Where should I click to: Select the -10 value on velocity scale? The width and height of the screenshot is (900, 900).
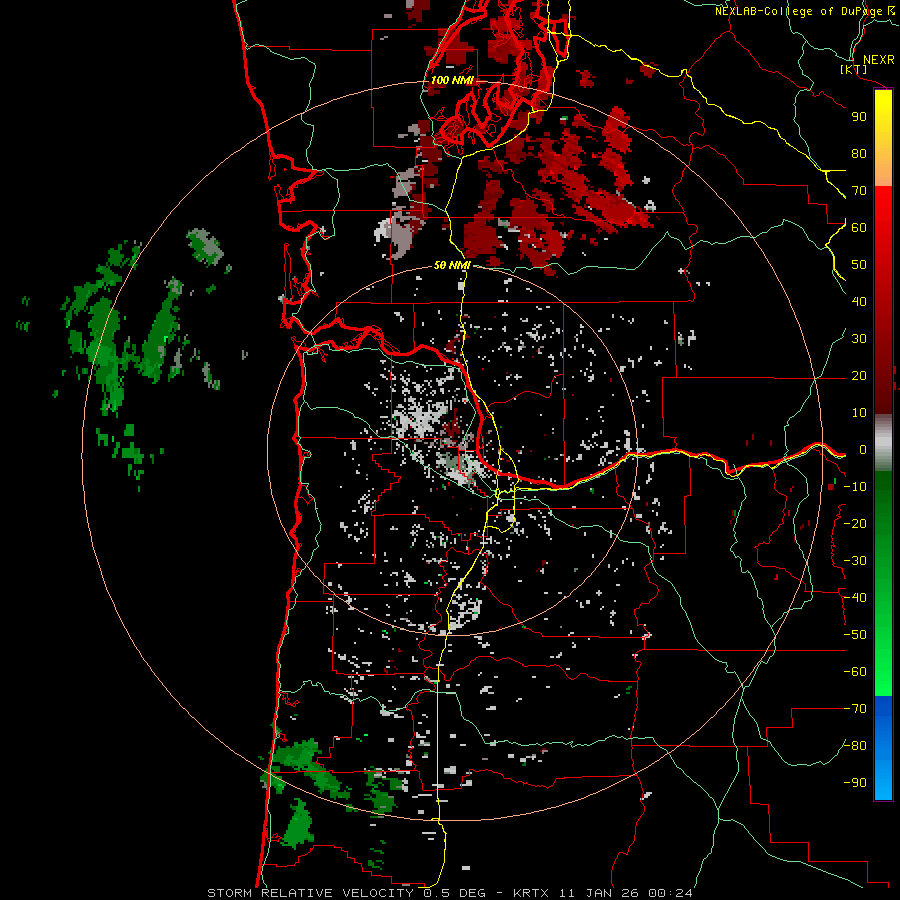coord(855,487)
